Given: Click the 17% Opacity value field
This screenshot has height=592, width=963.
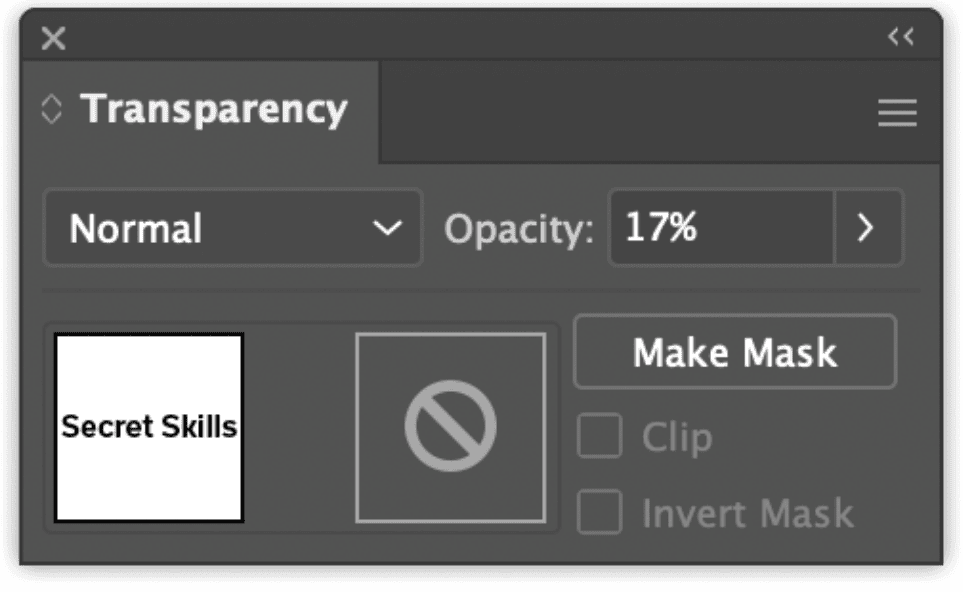Looking at the screenshot, I should point(720,229).
